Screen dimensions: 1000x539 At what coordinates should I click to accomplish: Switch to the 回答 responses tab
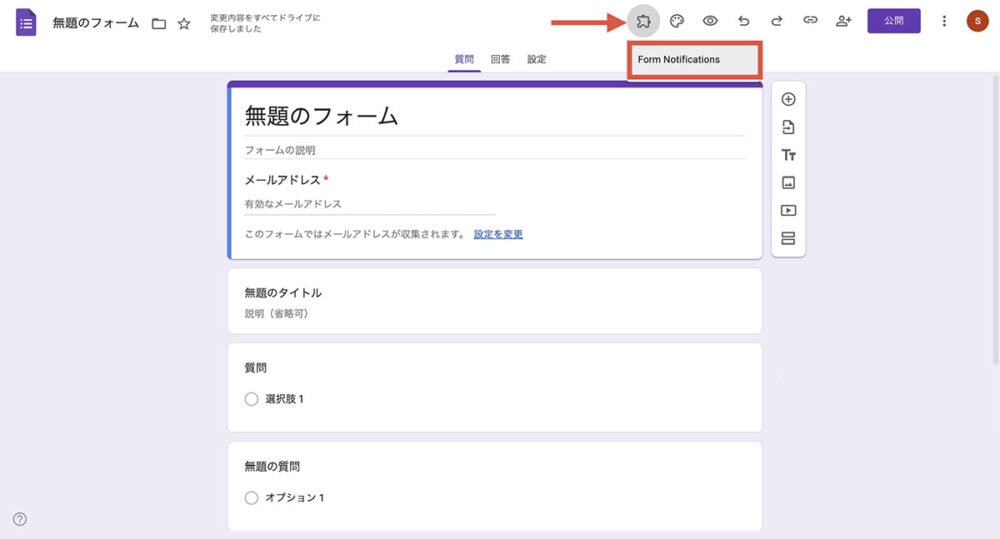coord(500,59)
